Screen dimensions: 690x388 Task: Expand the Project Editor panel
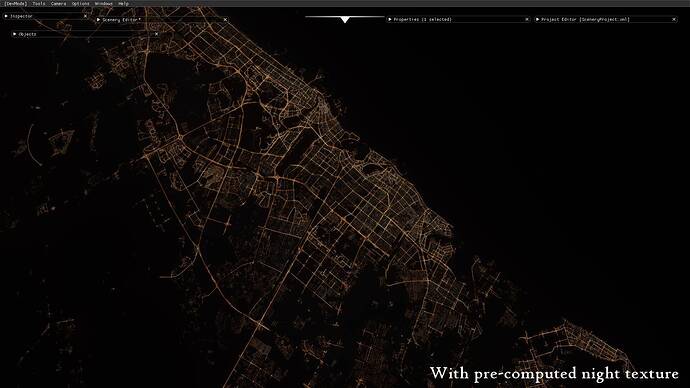tap(537, 19)
